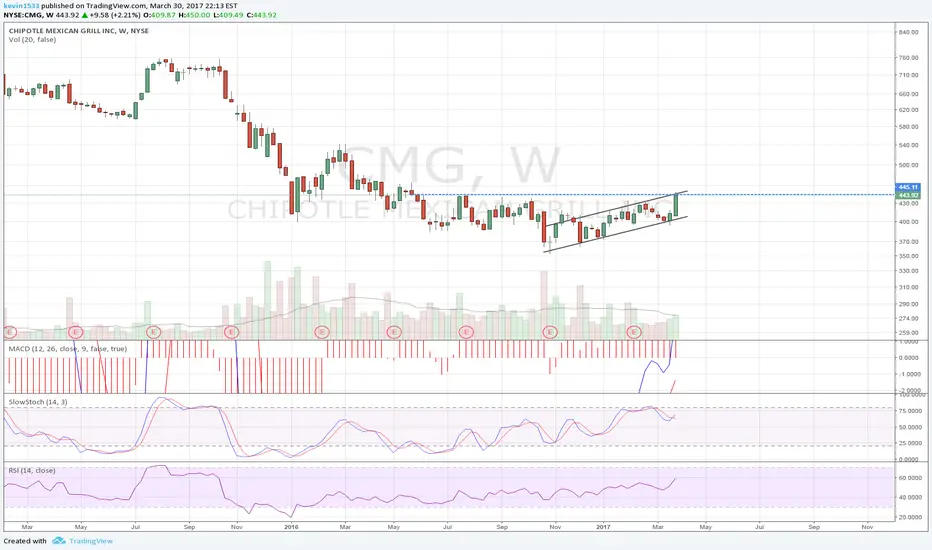Click the +9.58 (+2.21%) change value

(116, 15)
